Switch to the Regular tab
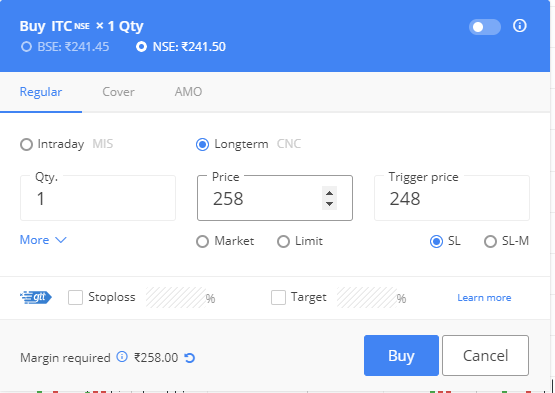The width and height of the screenshot is (555, 393). click(x=41, y=92)
